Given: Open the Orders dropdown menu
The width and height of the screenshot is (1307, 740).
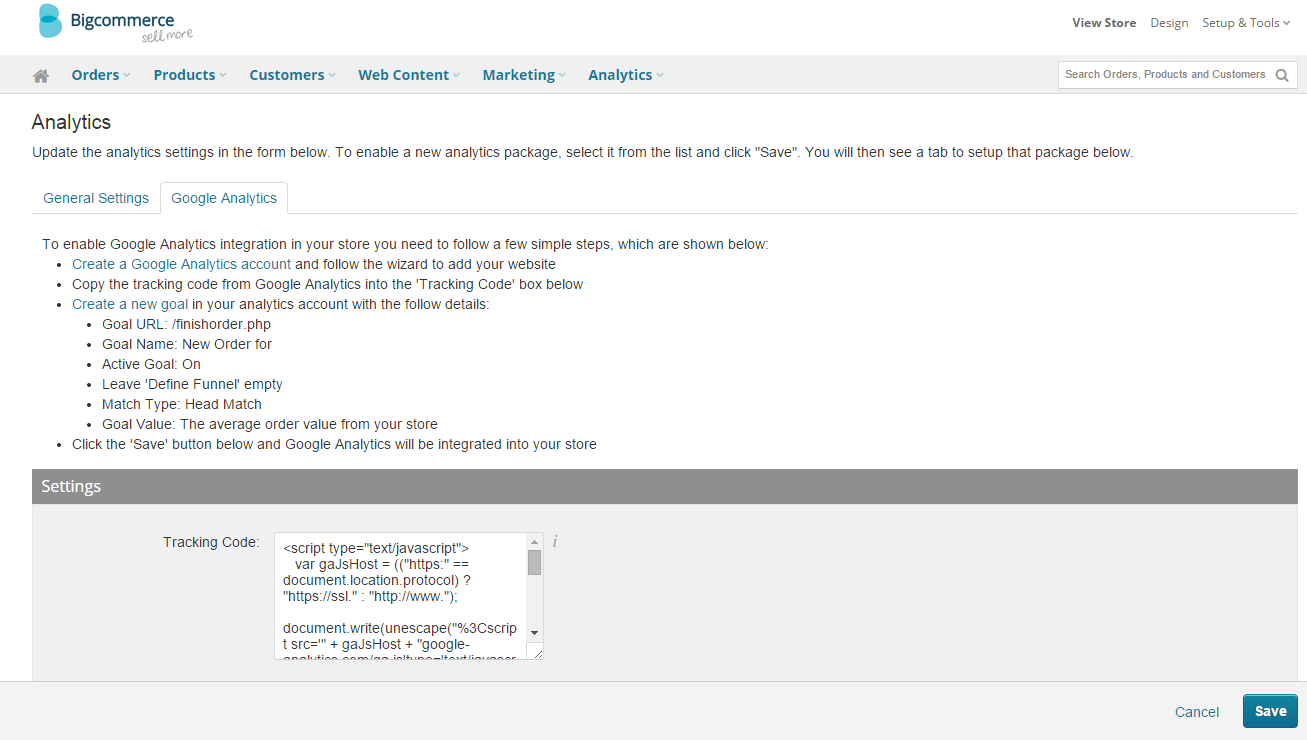Looking at the screenshot, I should pos(100,75).
